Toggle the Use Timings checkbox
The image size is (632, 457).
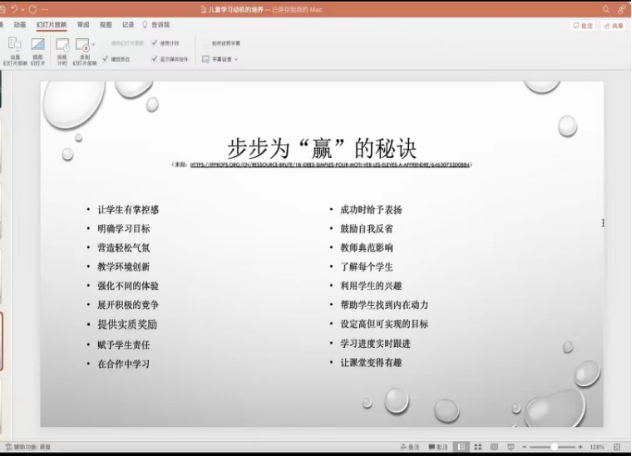click(154, 43)
